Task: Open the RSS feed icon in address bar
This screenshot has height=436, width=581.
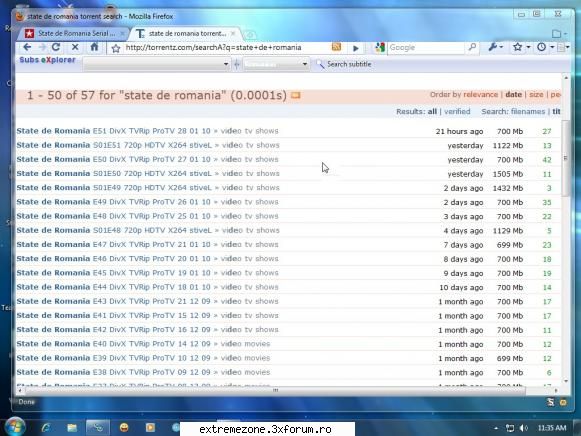Action: coord(336,47)
